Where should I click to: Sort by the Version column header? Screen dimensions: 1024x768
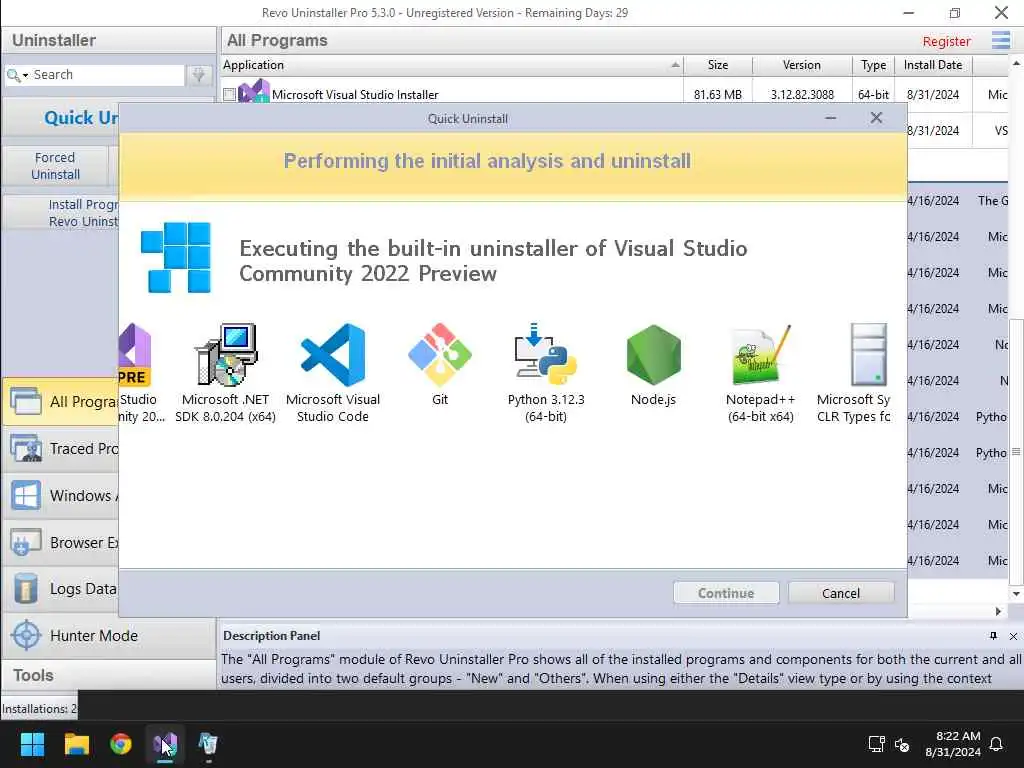coord(802,65)
